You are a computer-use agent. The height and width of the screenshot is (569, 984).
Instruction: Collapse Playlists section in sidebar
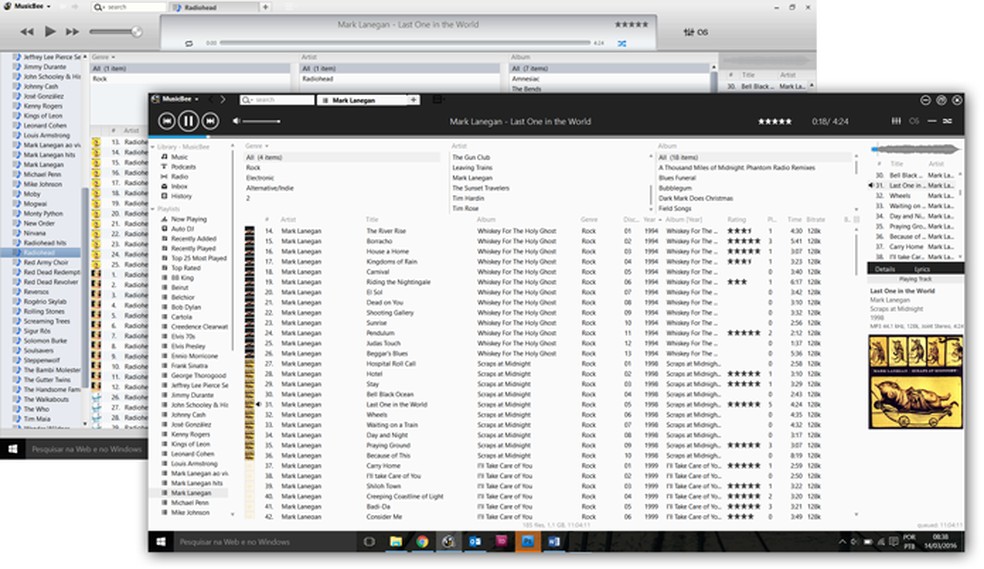tap(152, 209)
